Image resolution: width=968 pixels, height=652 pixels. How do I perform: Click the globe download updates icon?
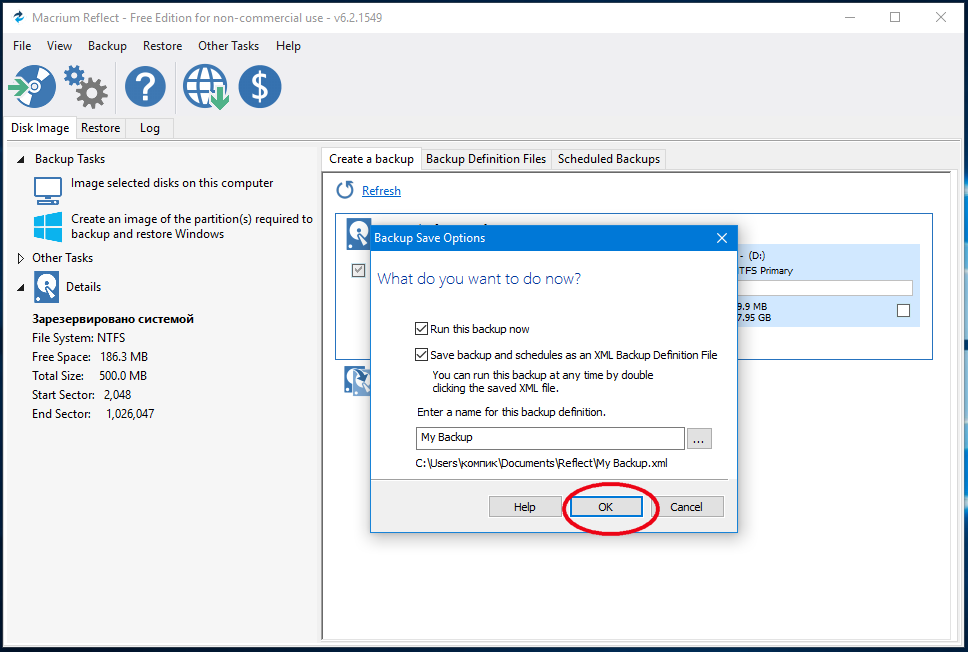[206, 87]
